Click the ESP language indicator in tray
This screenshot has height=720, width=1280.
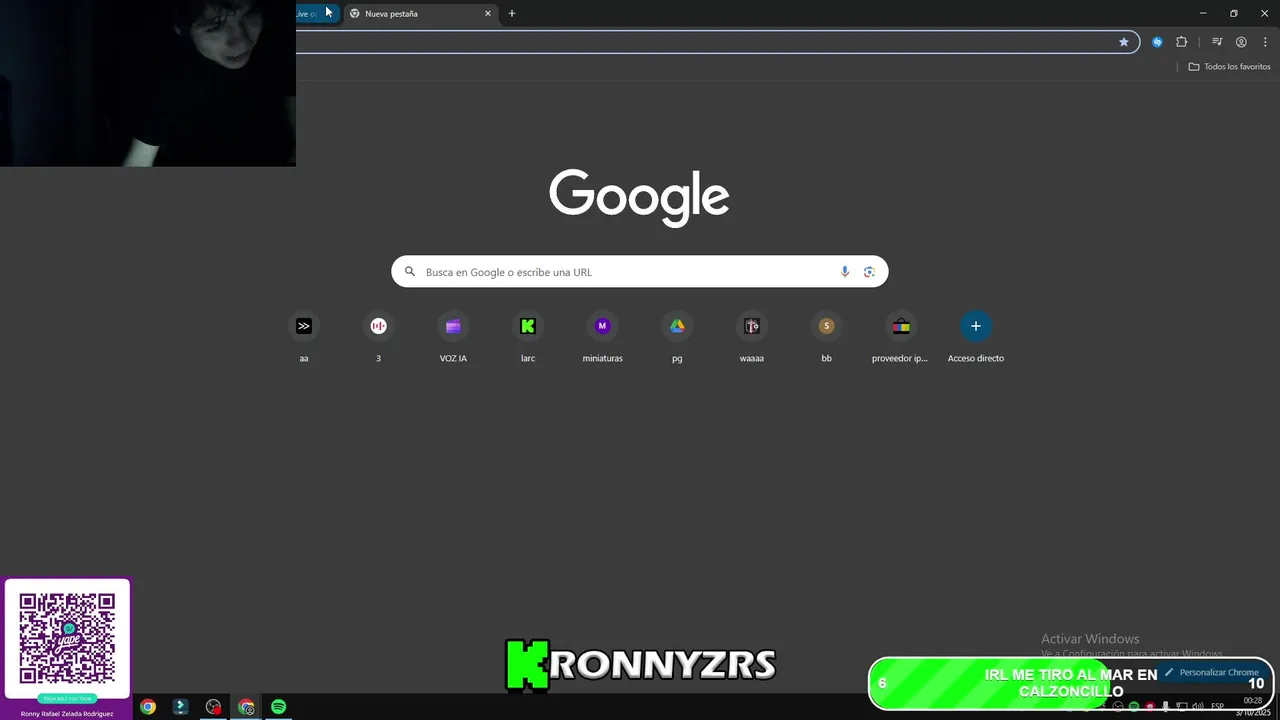coord(1217,707)
